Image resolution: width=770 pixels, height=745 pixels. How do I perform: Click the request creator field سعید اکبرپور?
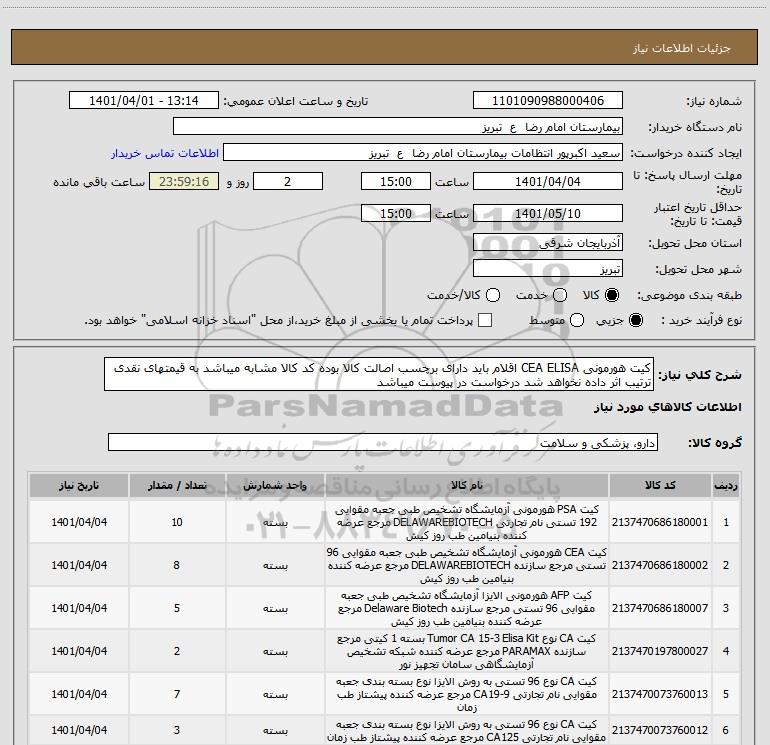pyautogui.click(x=423, y=153)
